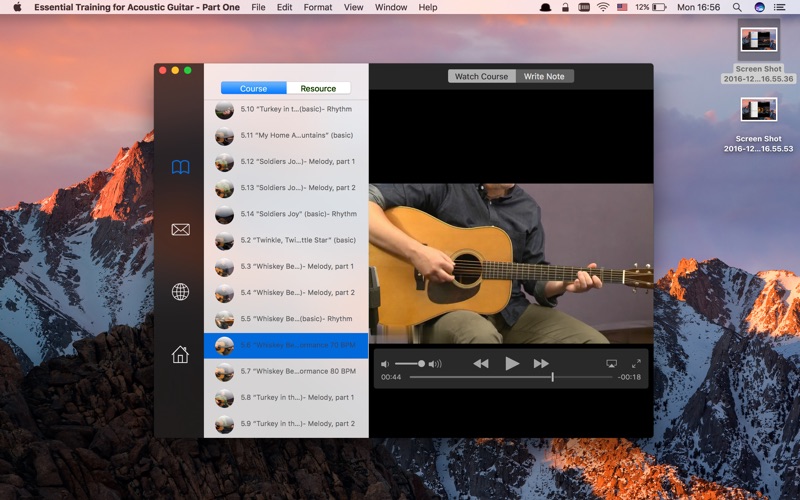The width and height of the screenshot is (800, 500).
Task: Switch to the Resource tab
Action: coord(318,88)
